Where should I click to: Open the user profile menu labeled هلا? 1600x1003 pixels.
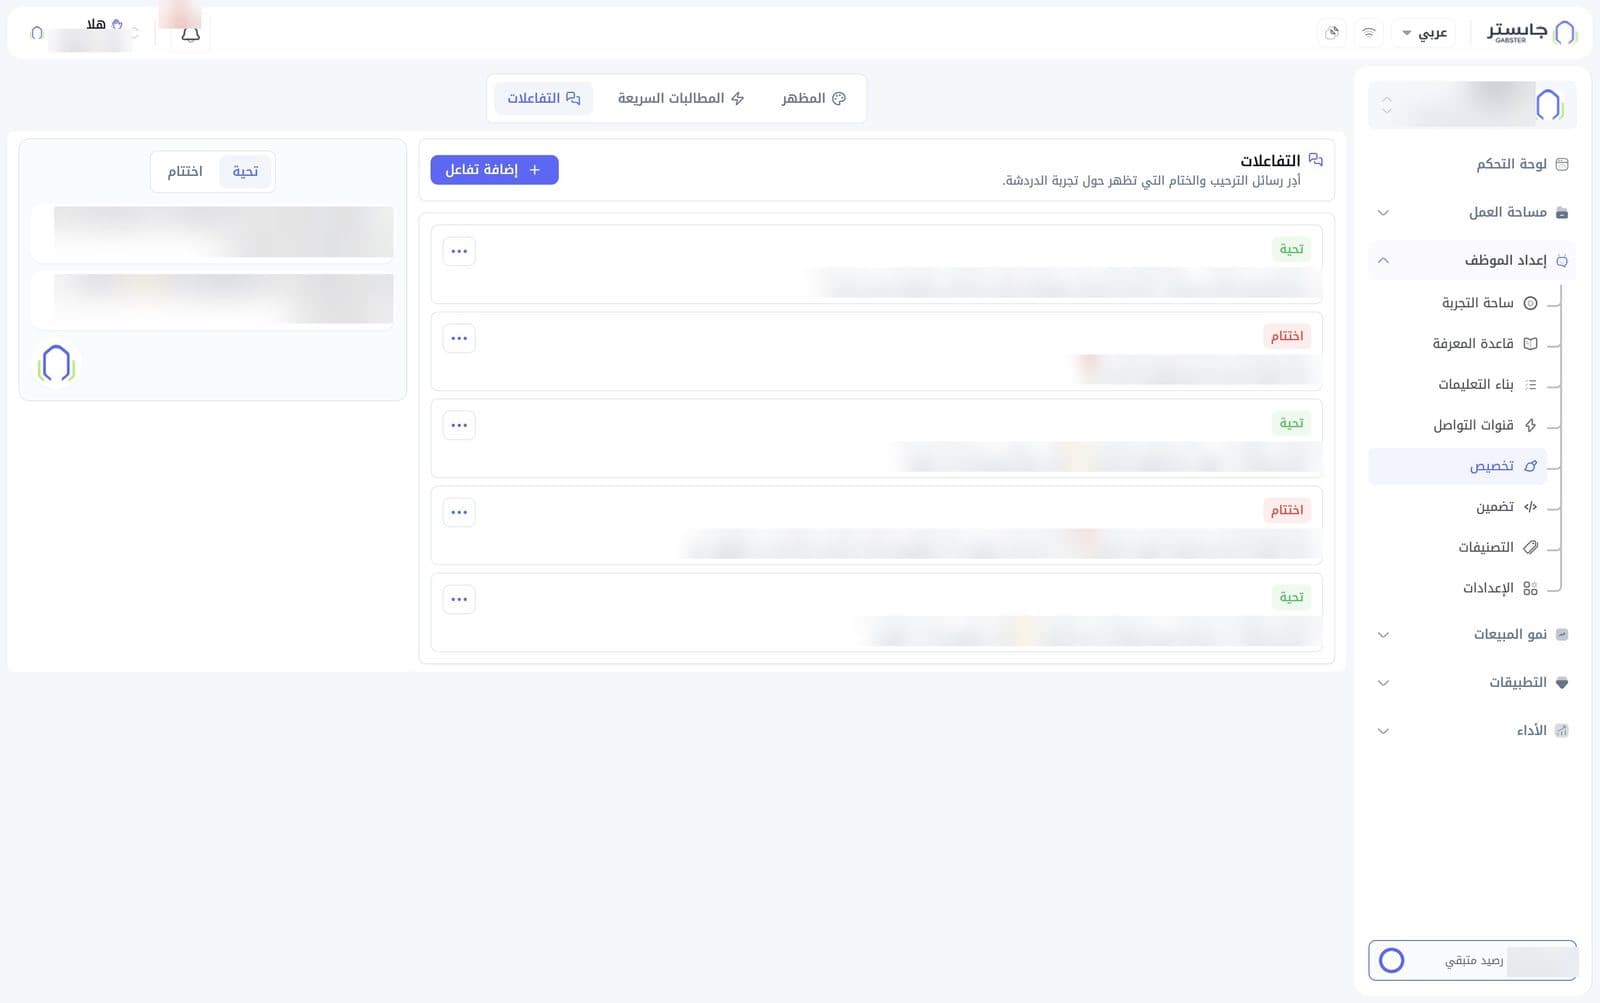coord(85,33)
